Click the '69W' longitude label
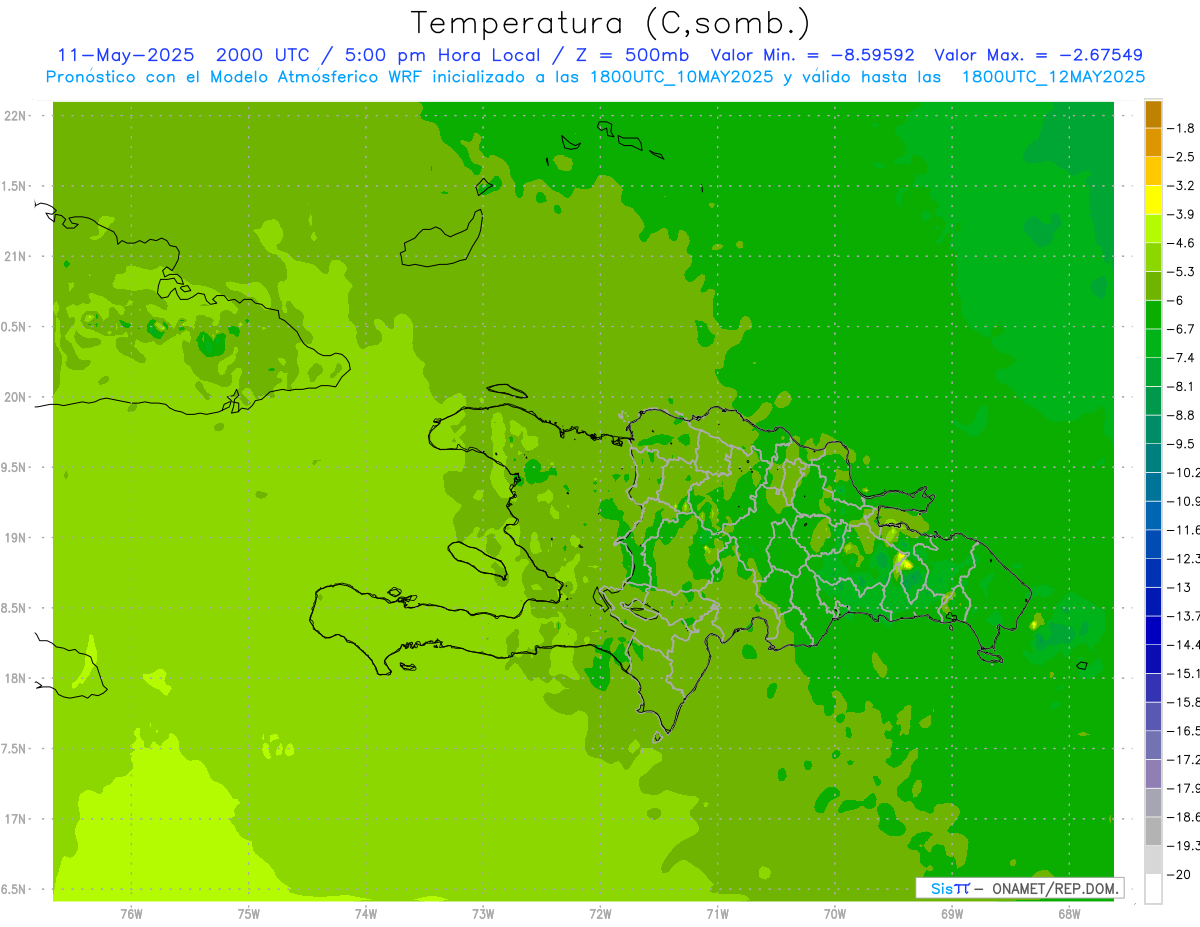1200x927 pixels. point(952,913)
